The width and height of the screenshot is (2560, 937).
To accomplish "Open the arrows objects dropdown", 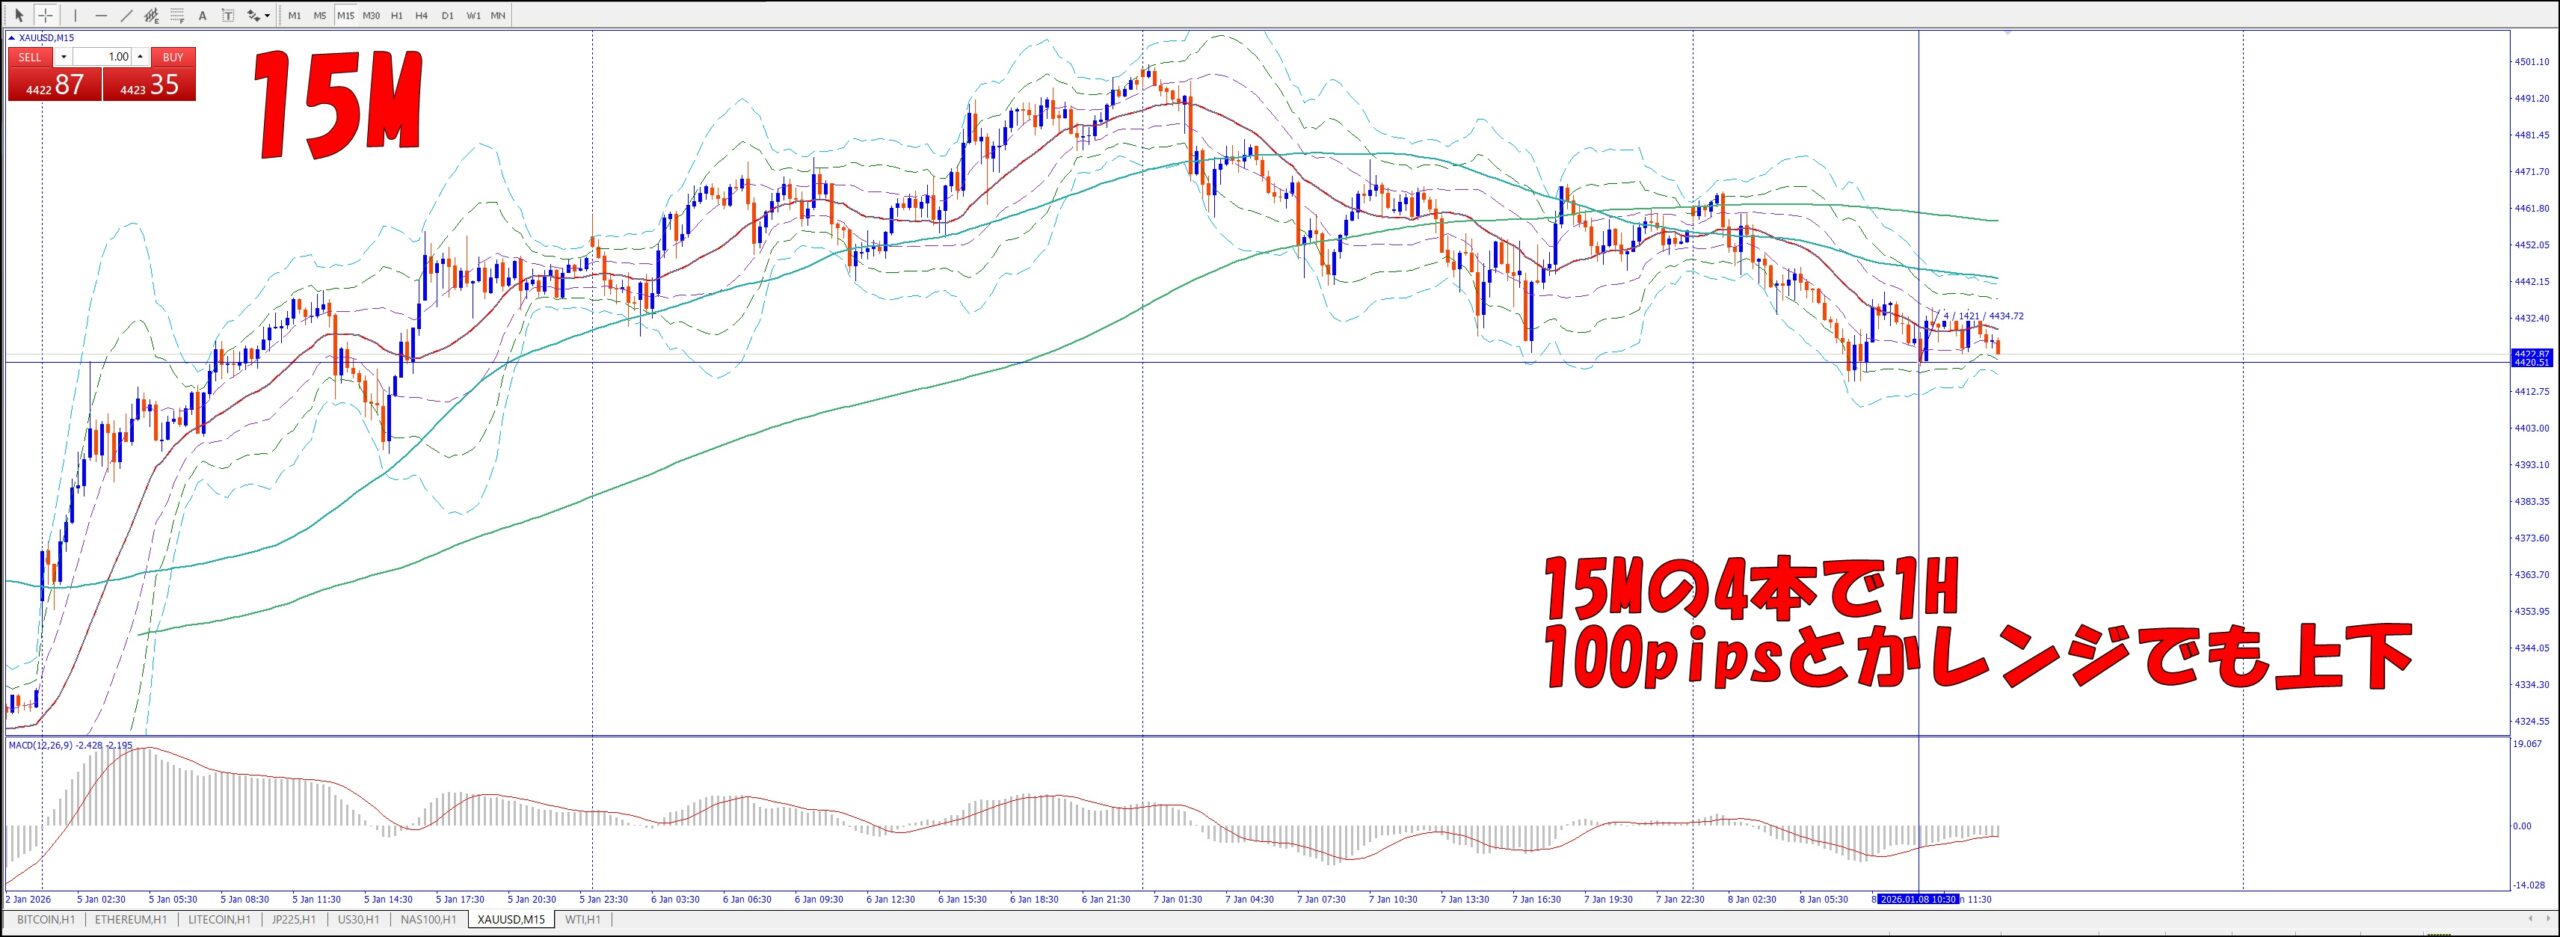I will [259, 15].
